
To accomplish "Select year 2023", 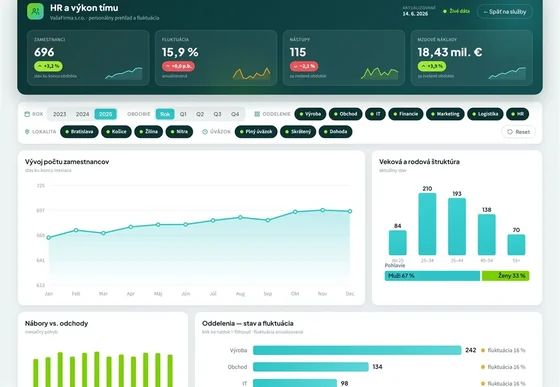I will (60, 114).
